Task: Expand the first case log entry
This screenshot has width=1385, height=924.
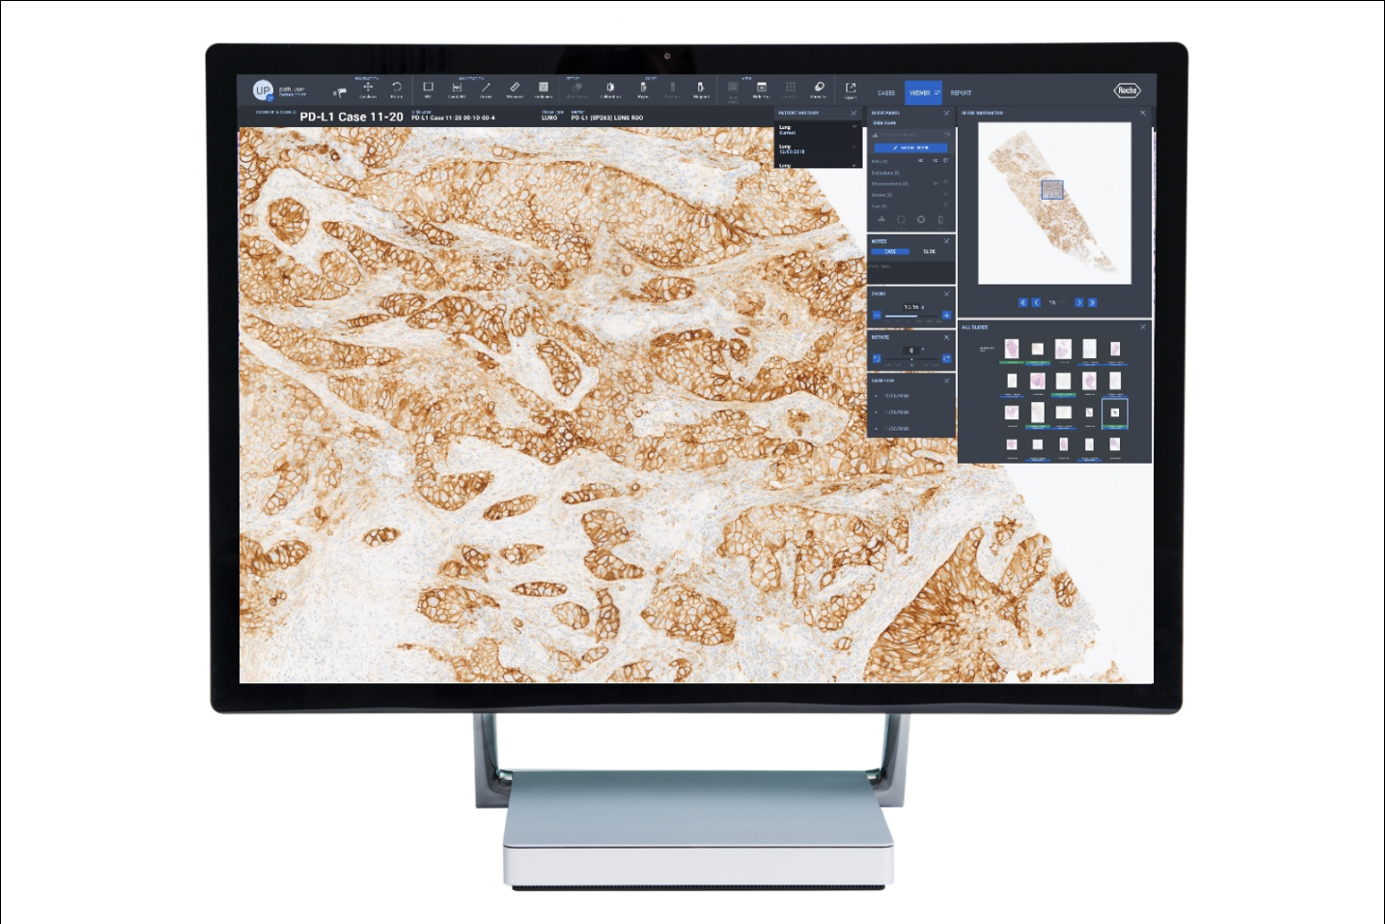Action: point(877,396)
